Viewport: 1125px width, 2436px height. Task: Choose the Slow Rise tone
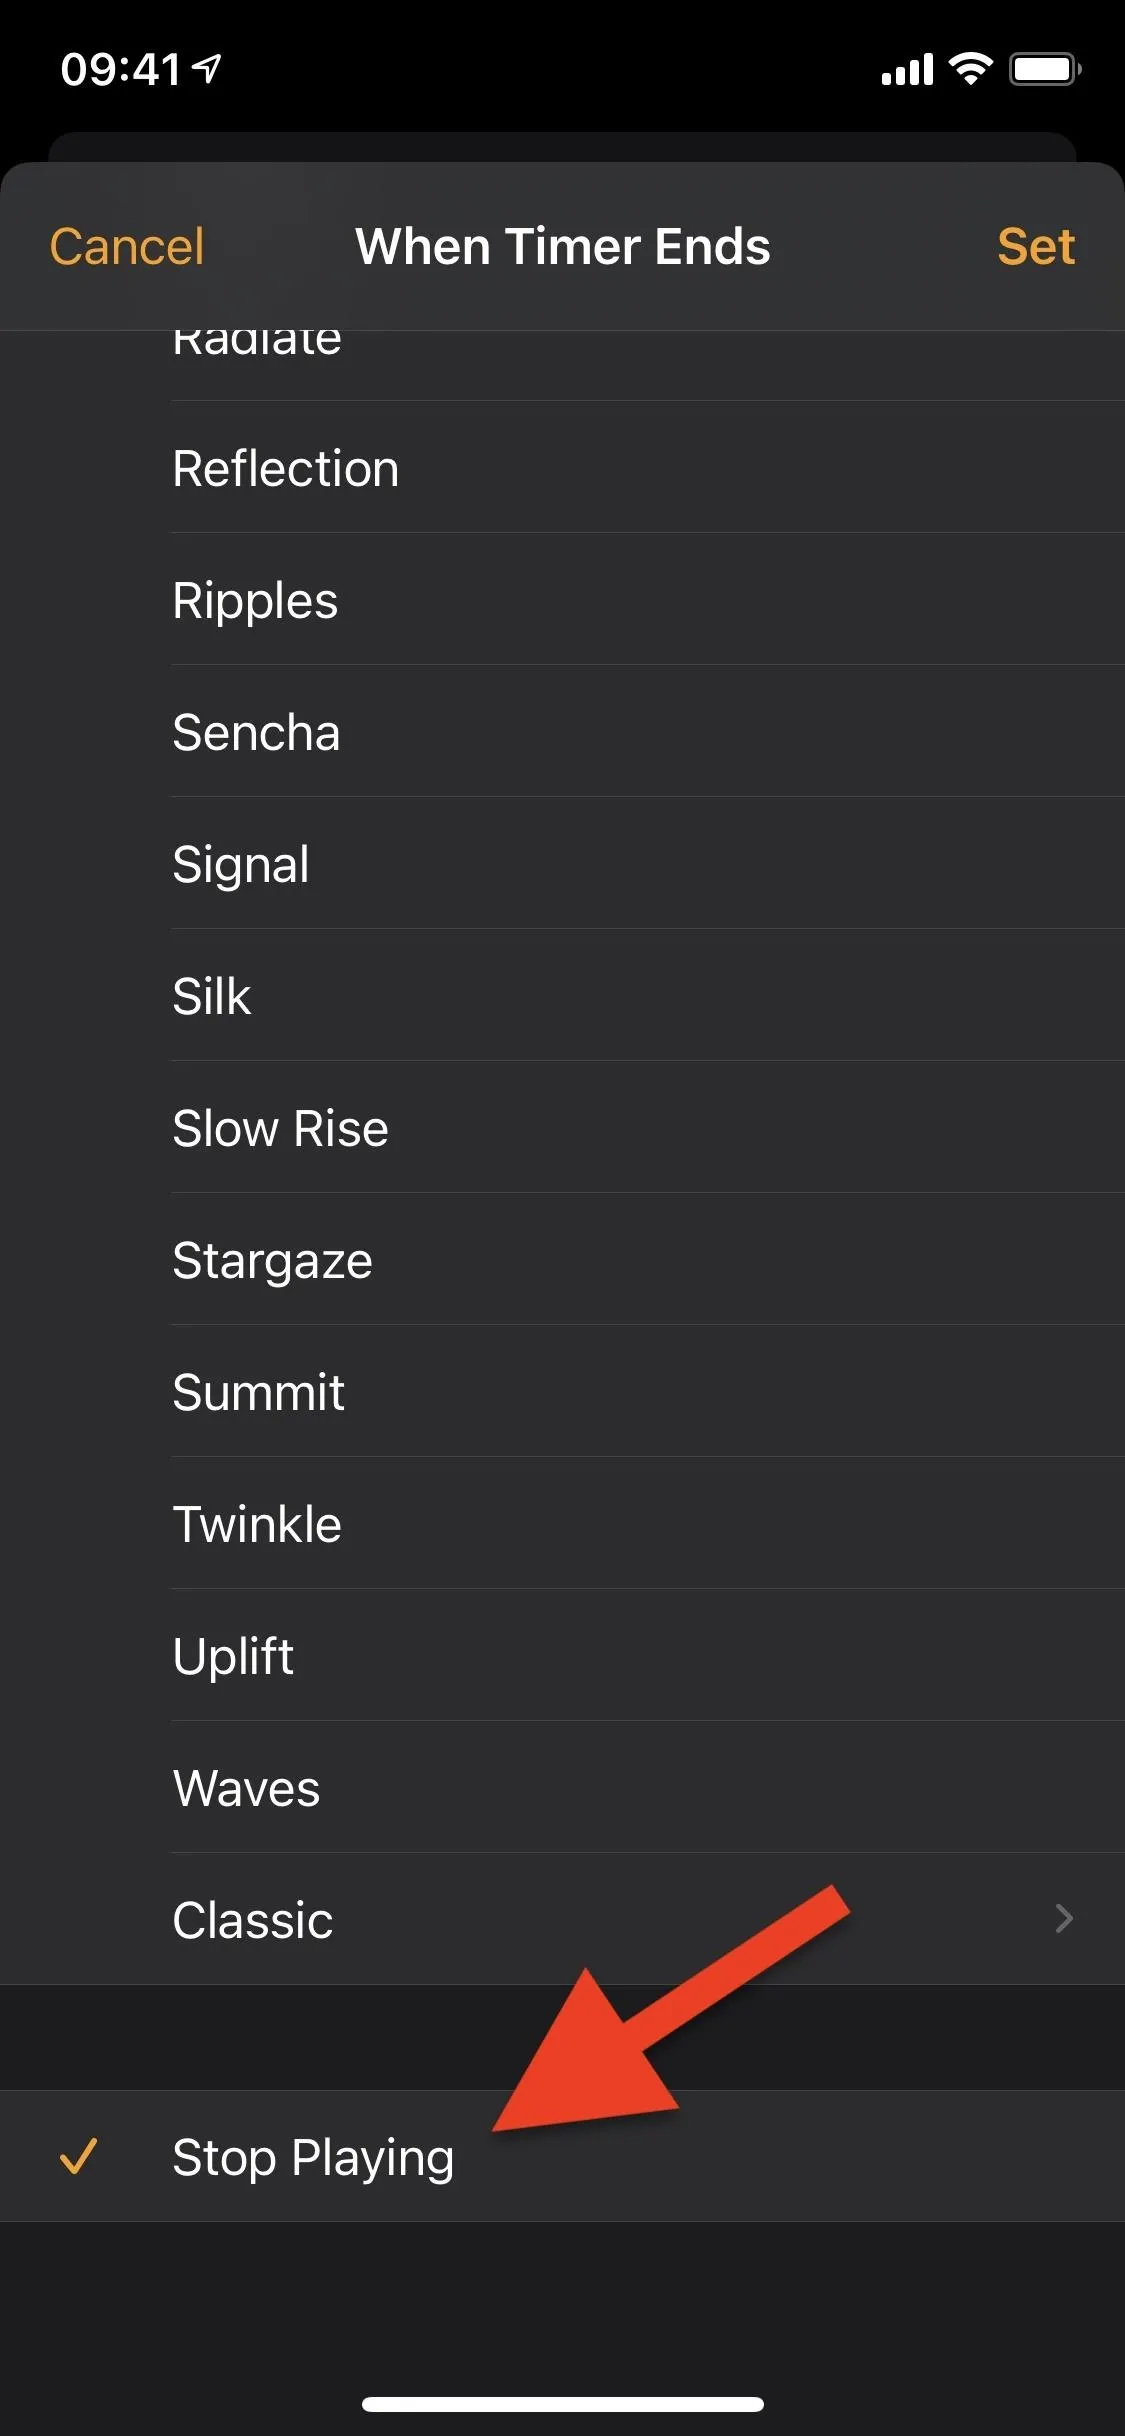562,1127
